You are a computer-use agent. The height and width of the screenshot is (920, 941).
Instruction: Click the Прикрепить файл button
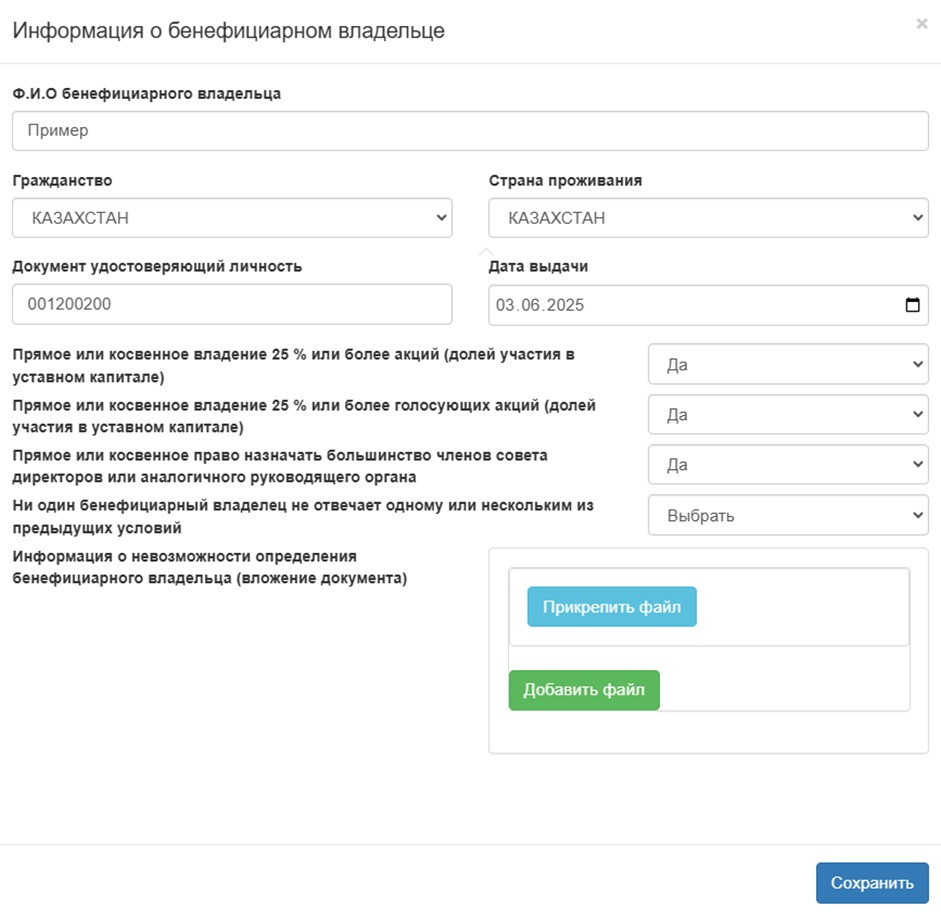(612, 607)
